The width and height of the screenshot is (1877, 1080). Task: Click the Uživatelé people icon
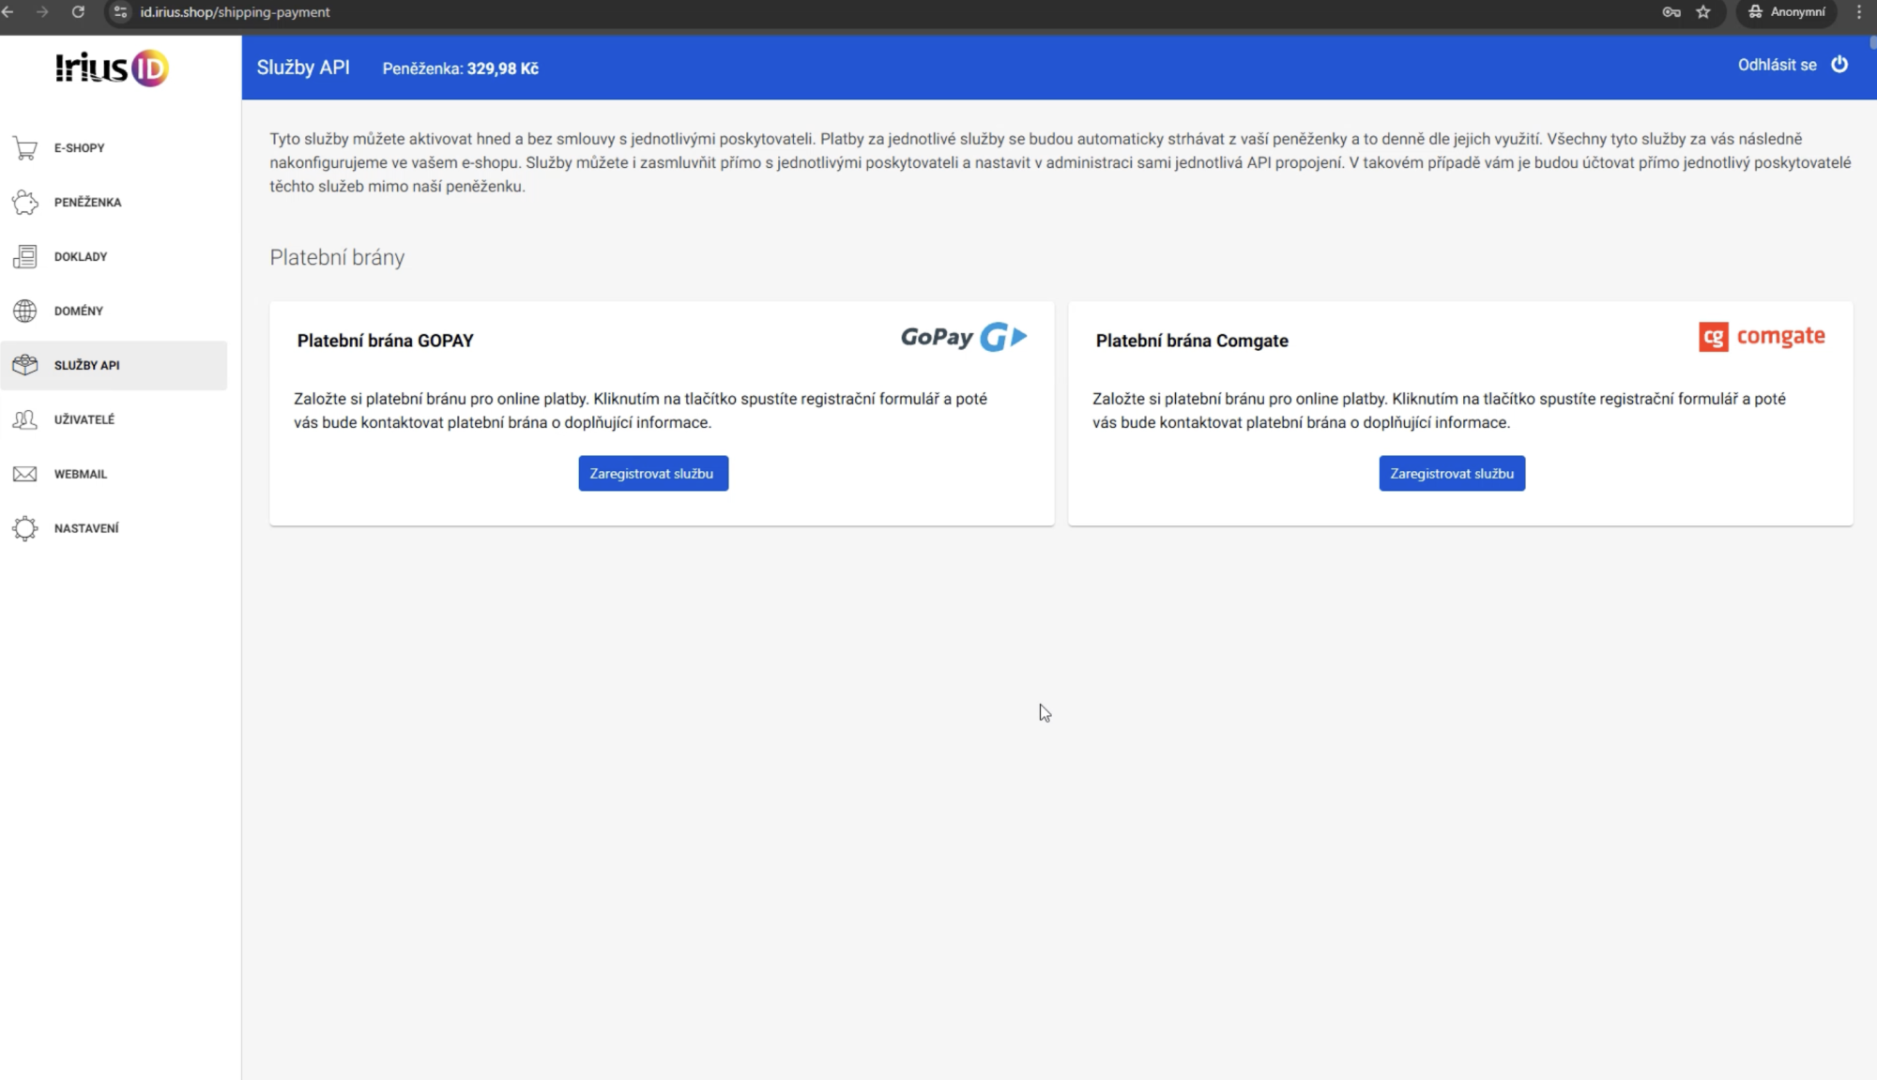25,420
